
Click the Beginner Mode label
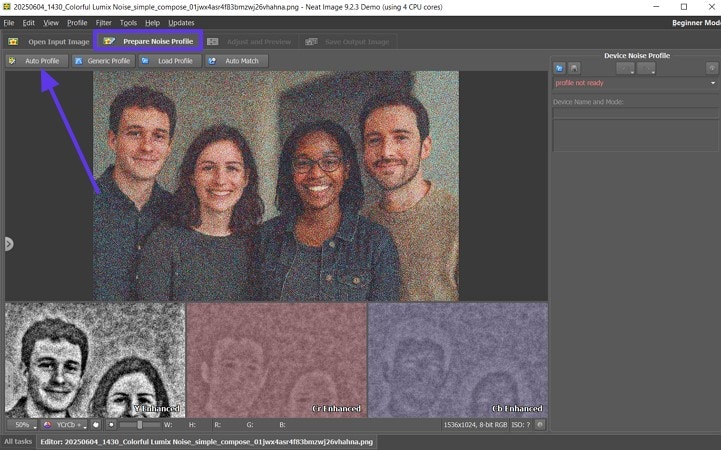tap(696, 23)
